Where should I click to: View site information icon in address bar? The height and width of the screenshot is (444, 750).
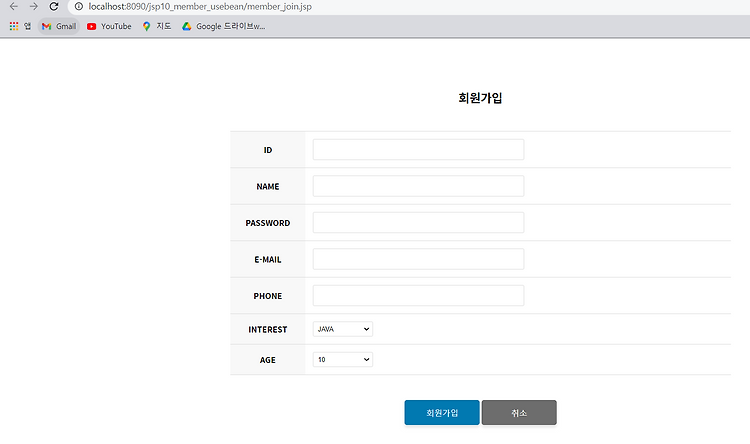tap(79, 6)
